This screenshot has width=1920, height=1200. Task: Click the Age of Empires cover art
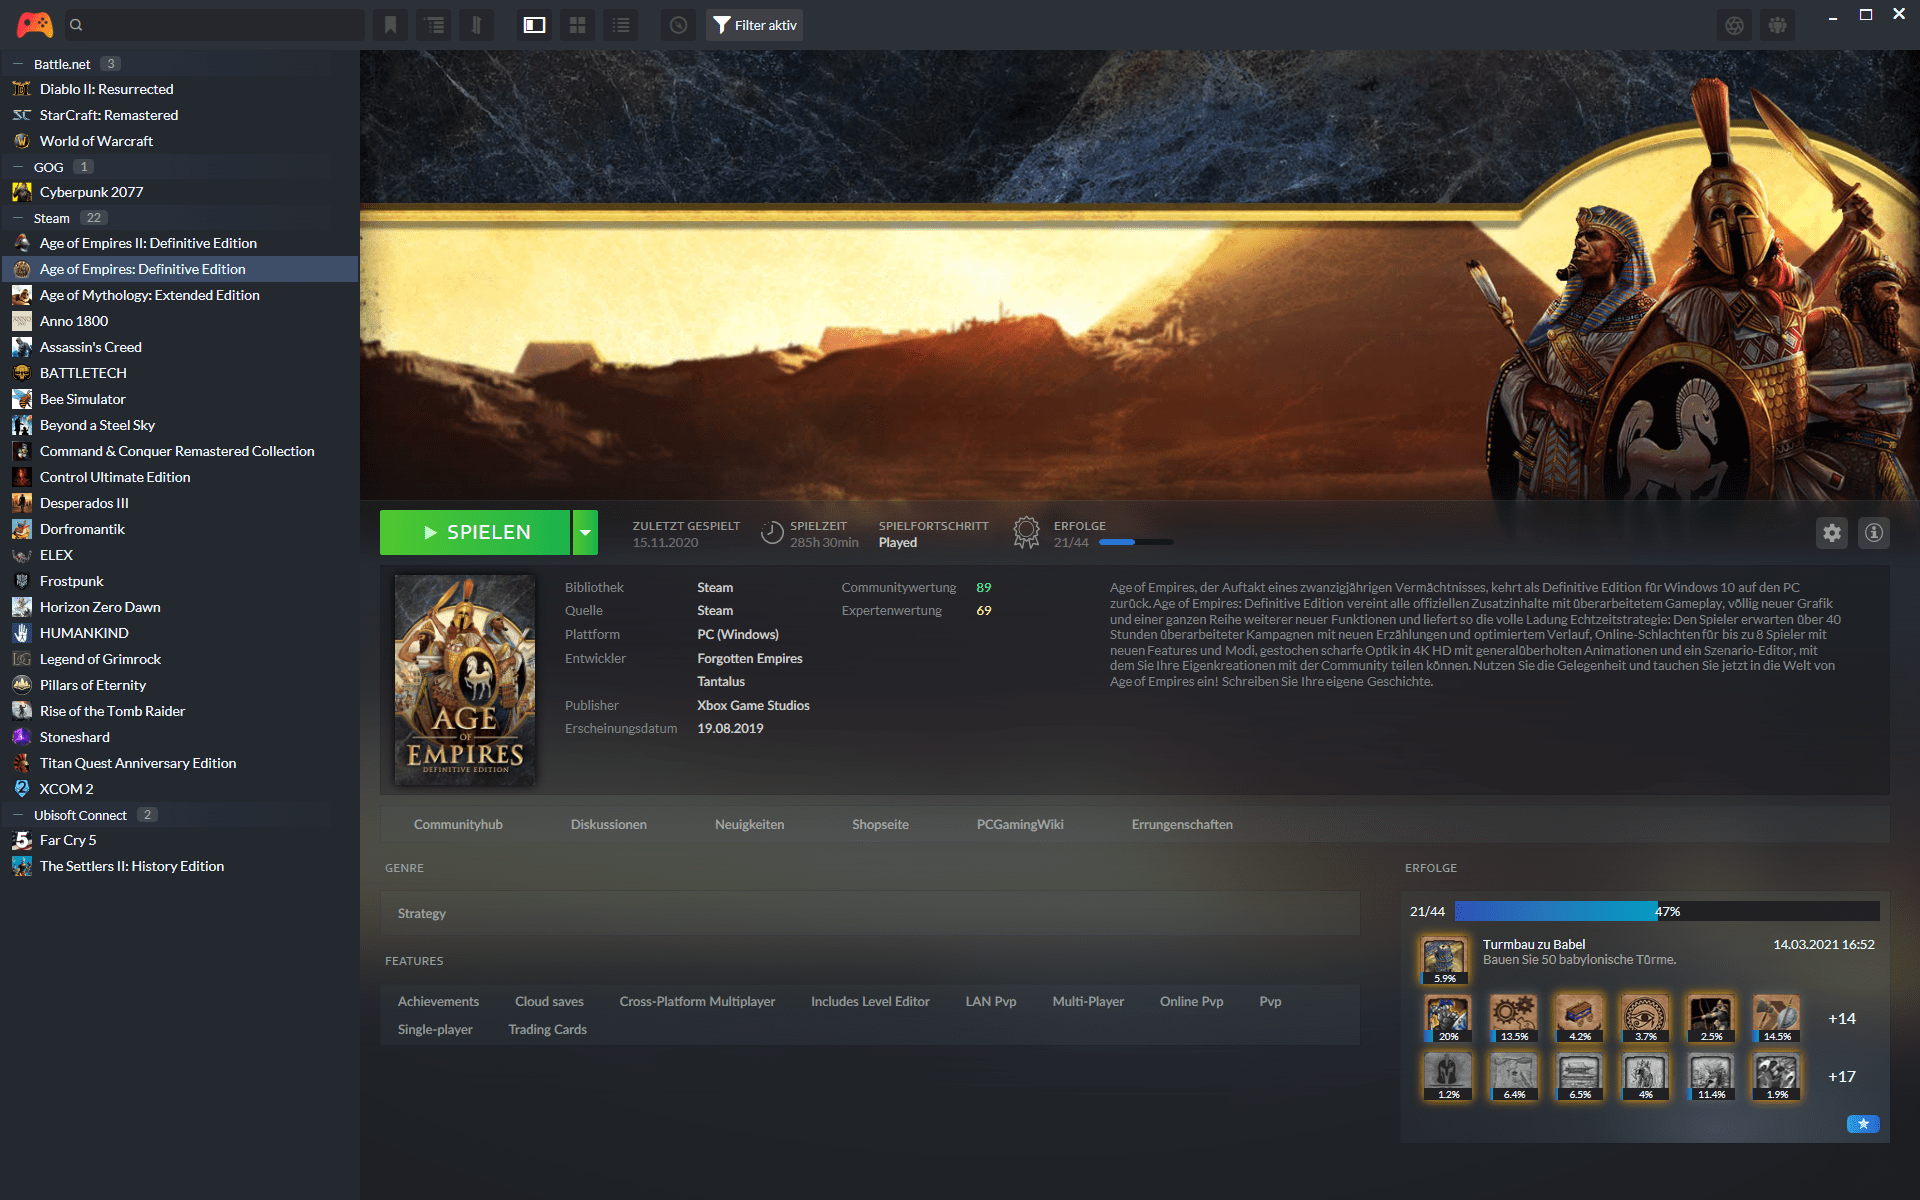click(465, 679)
